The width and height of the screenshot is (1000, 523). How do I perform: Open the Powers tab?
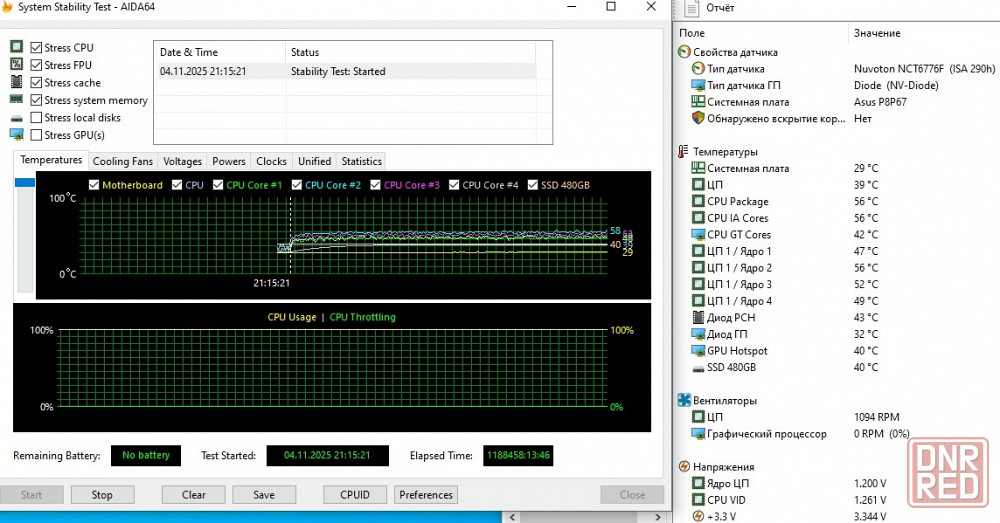click(228, 161)
